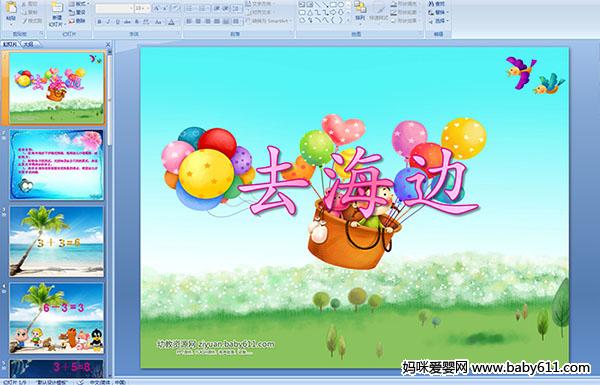Select the Rectangle shape

click(x=333, y=5)
